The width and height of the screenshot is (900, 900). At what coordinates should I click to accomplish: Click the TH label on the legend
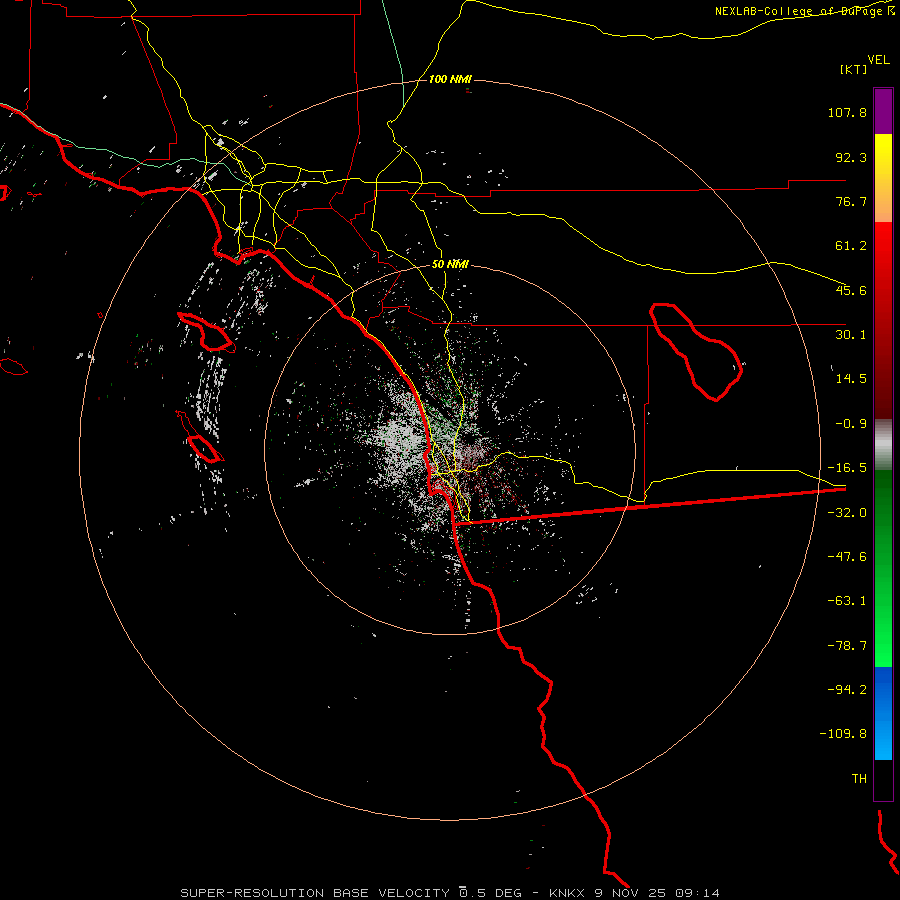(859, 778)
